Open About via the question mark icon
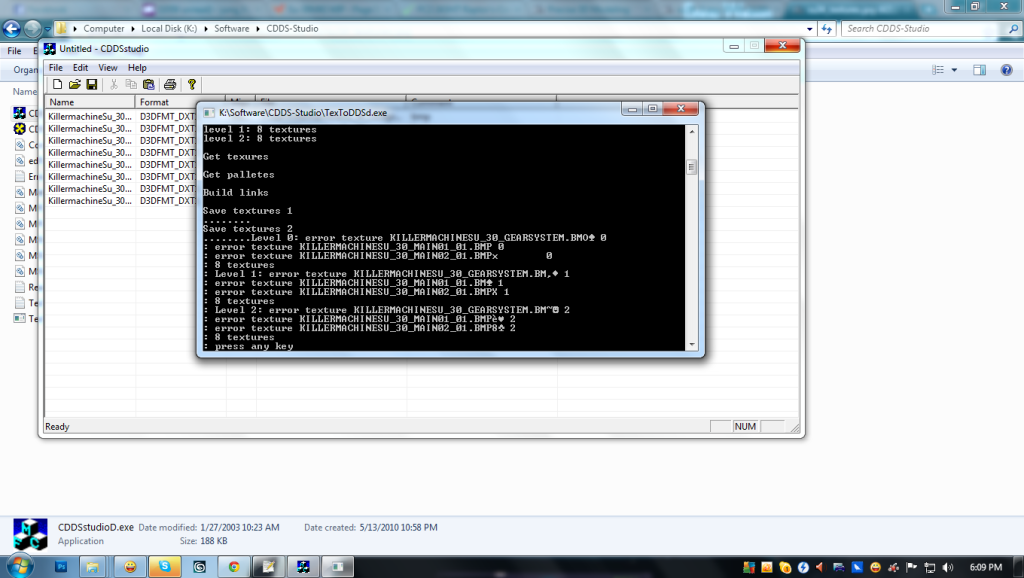 coord(192,85)
